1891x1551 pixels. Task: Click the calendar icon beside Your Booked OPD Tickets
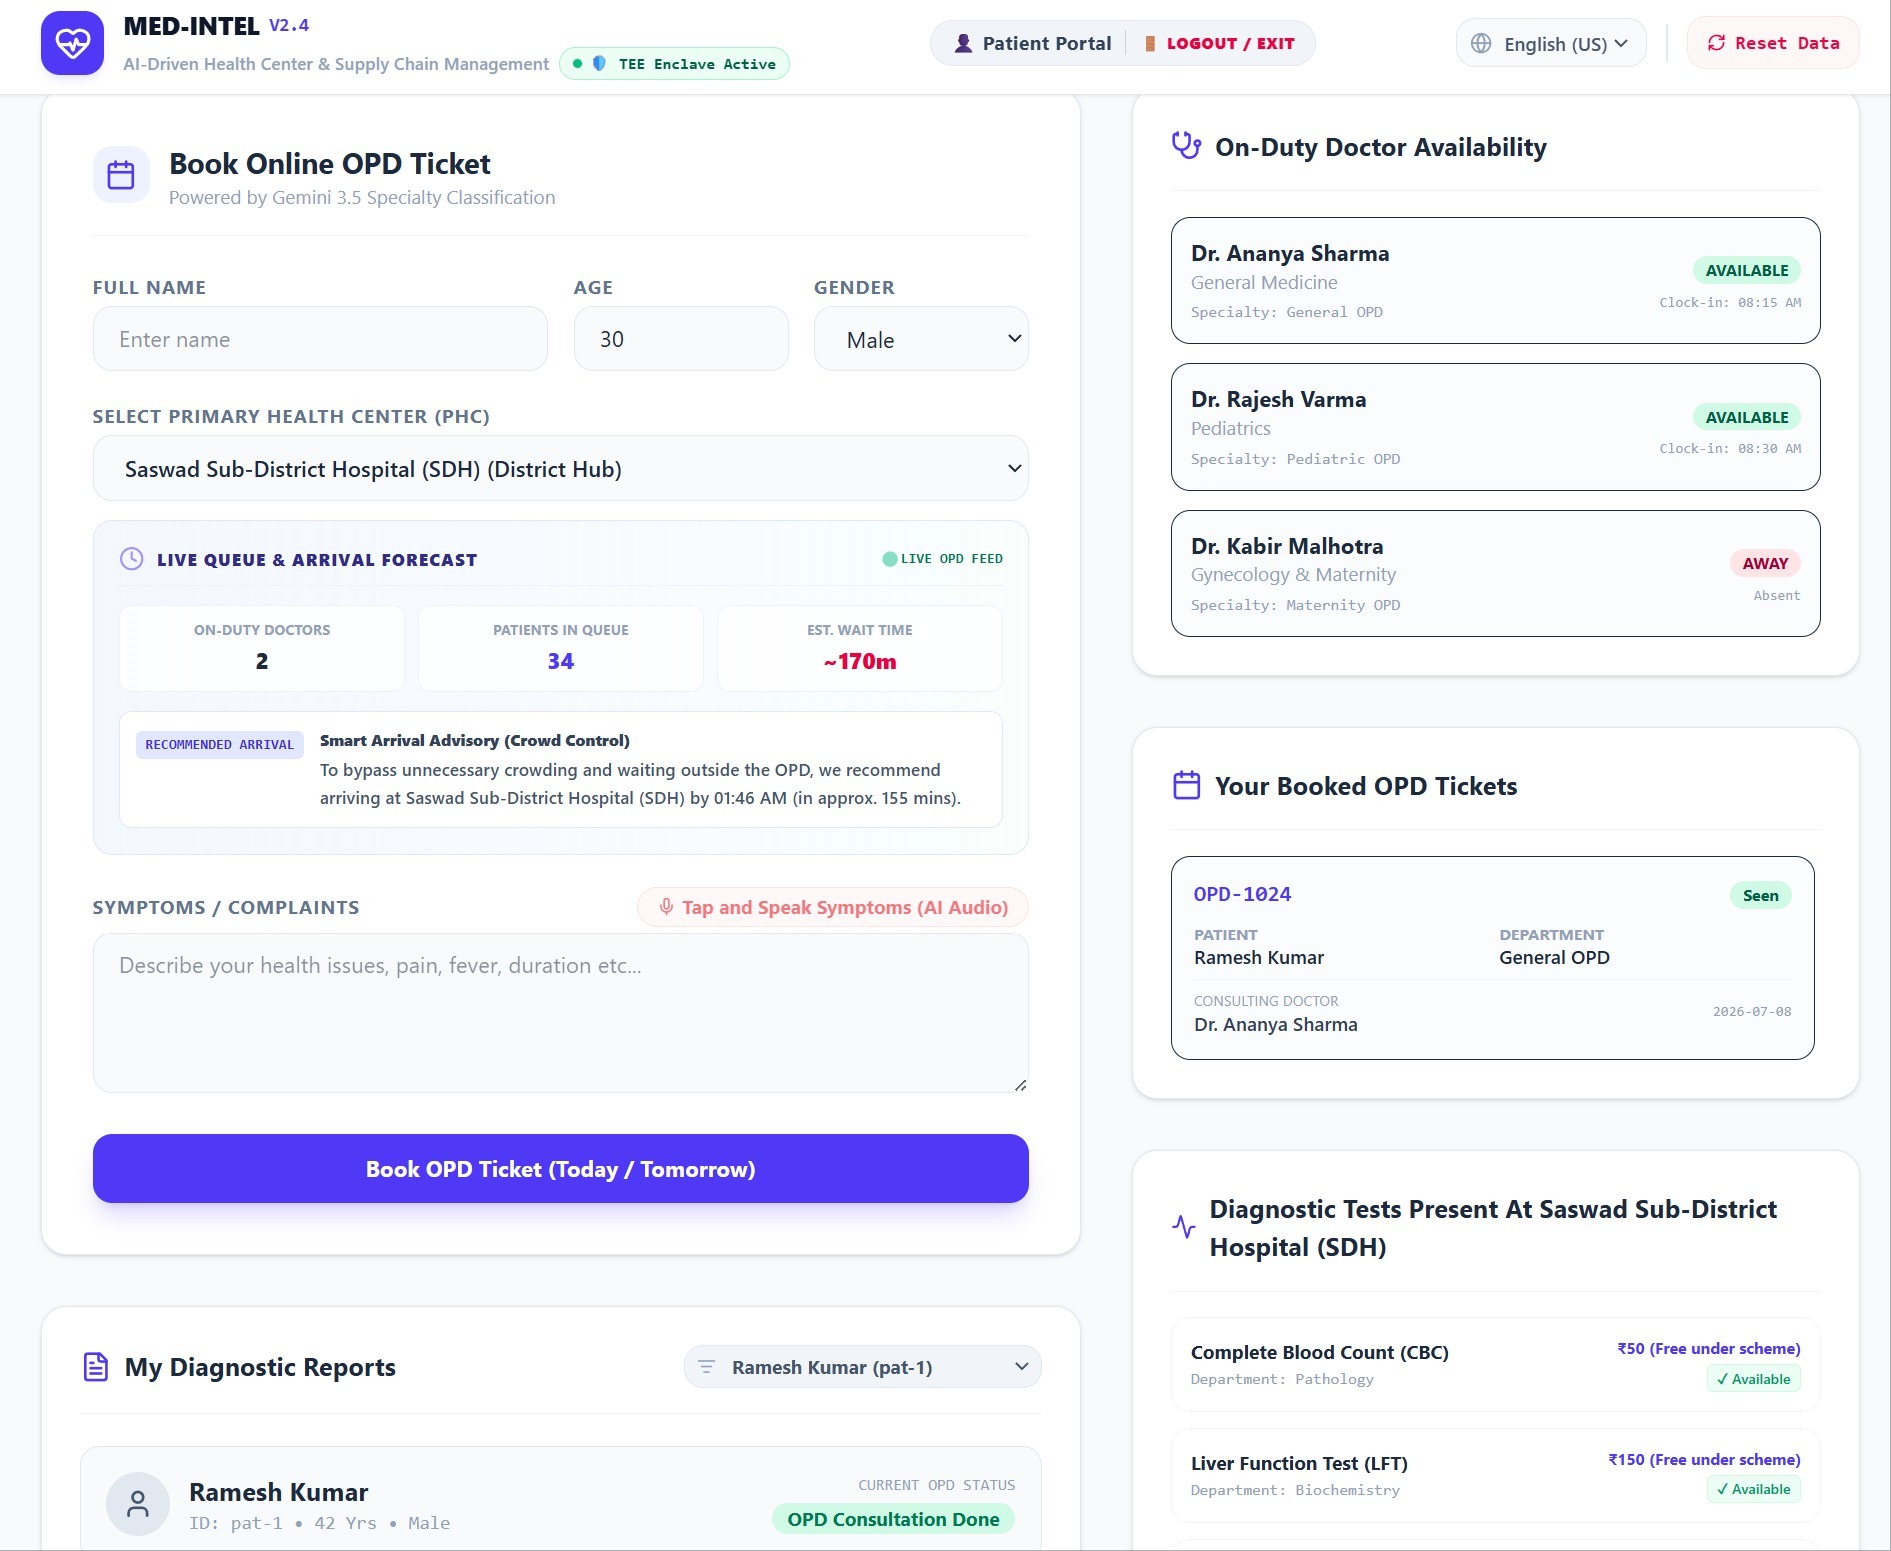1186,785
